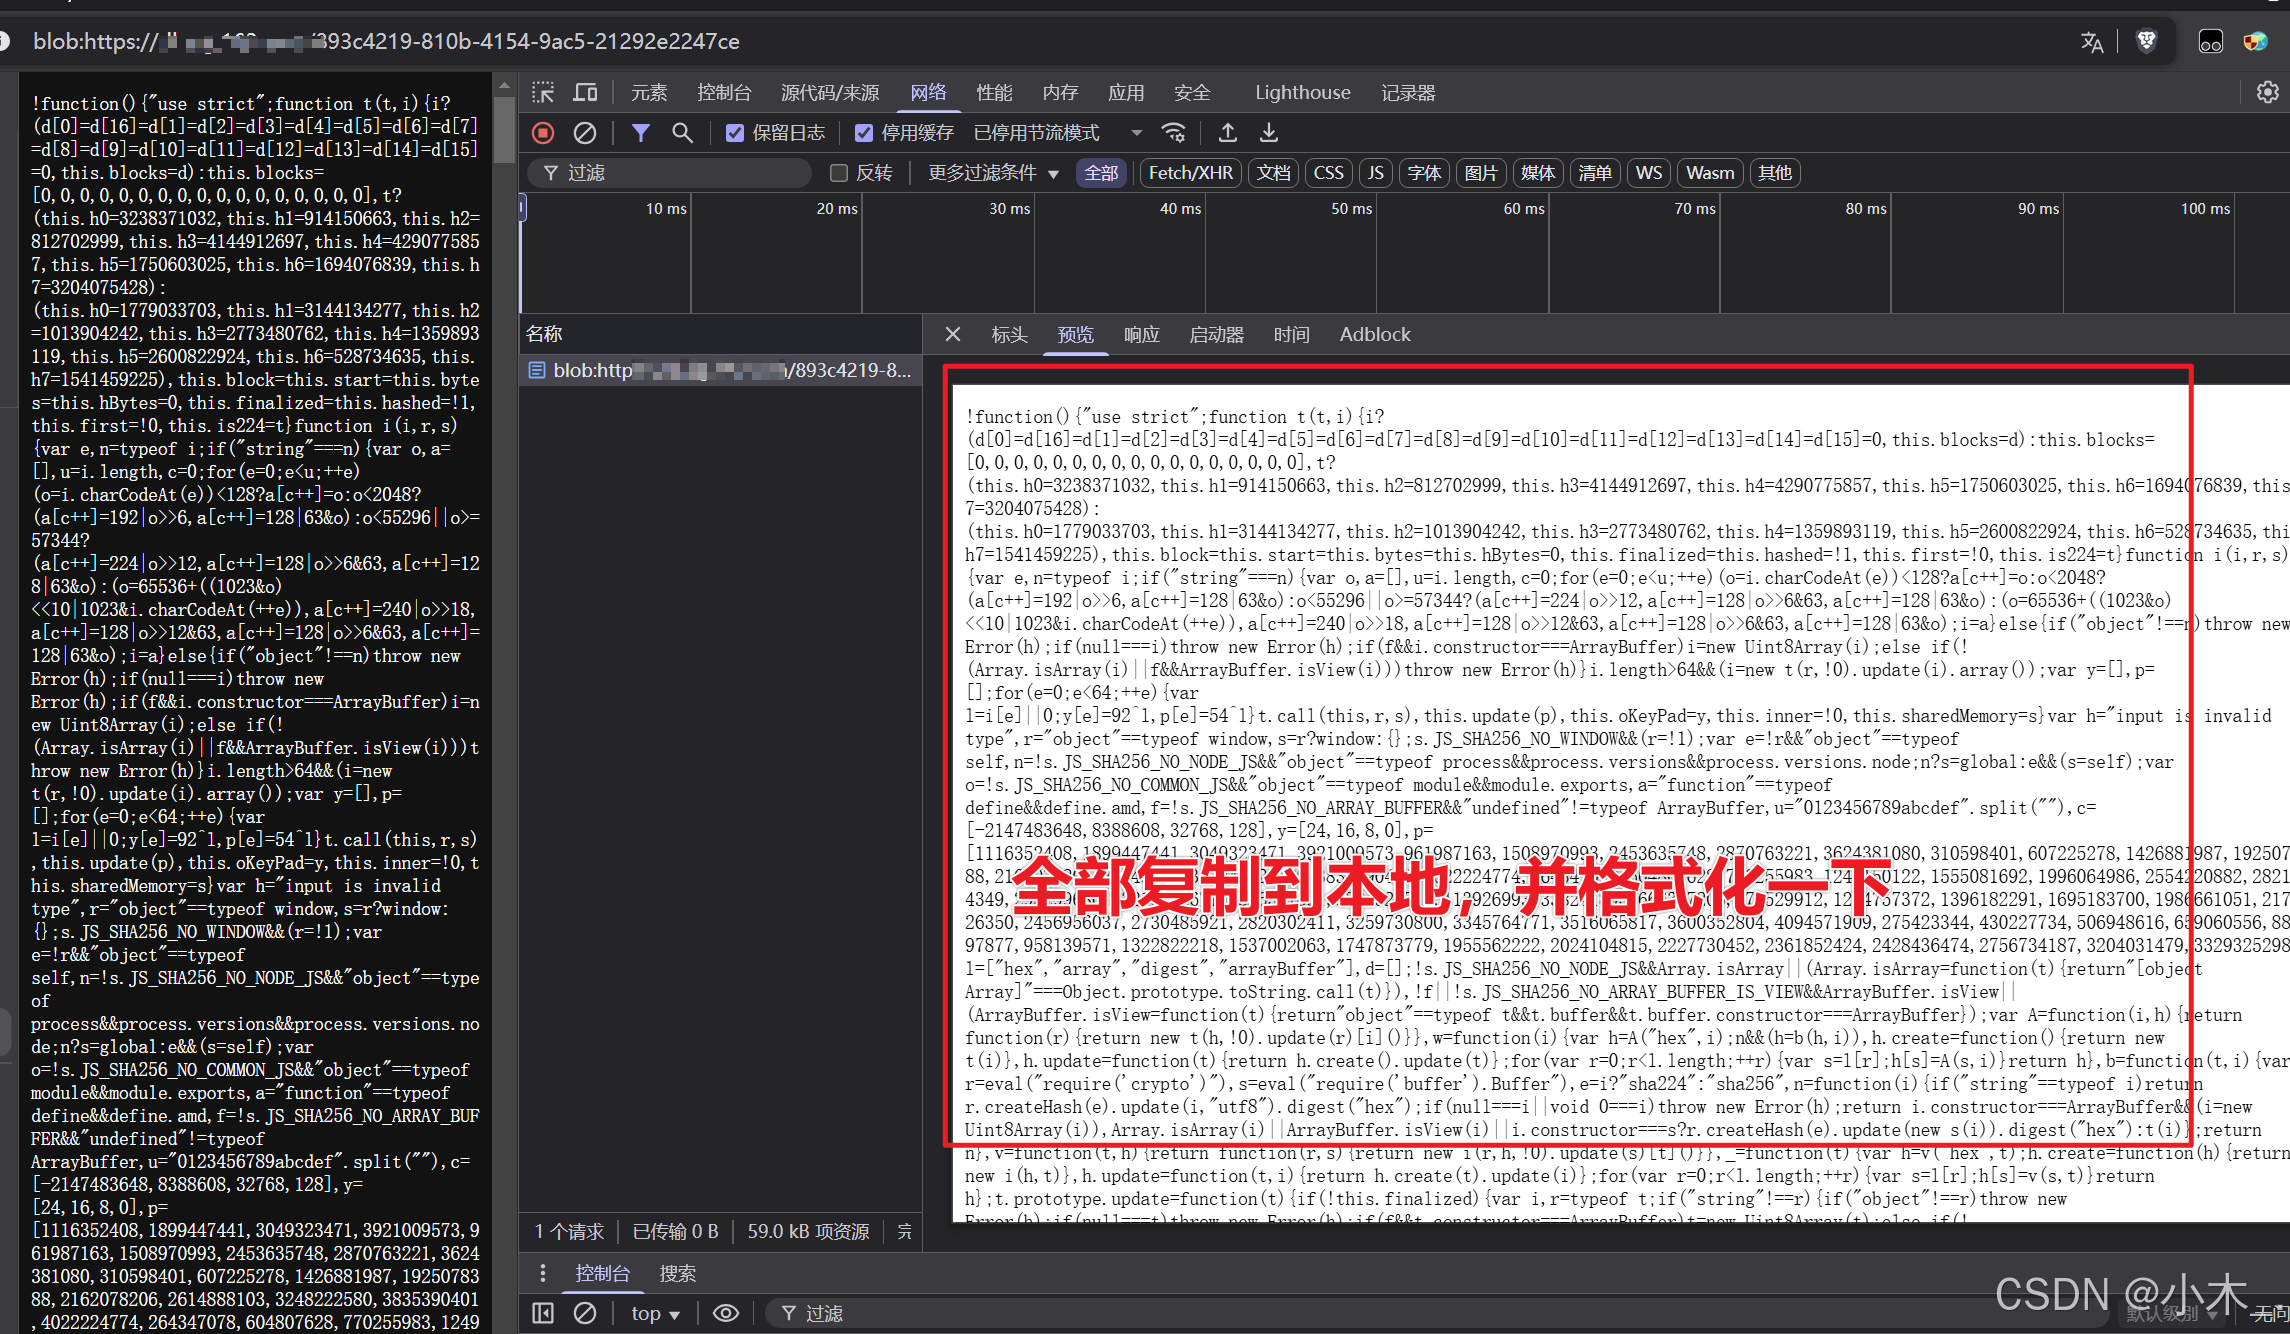Filter by Wasm type
The height and width of the screenshot is (1334, 2290).
pyautogui.click(x=1710, y=173)
